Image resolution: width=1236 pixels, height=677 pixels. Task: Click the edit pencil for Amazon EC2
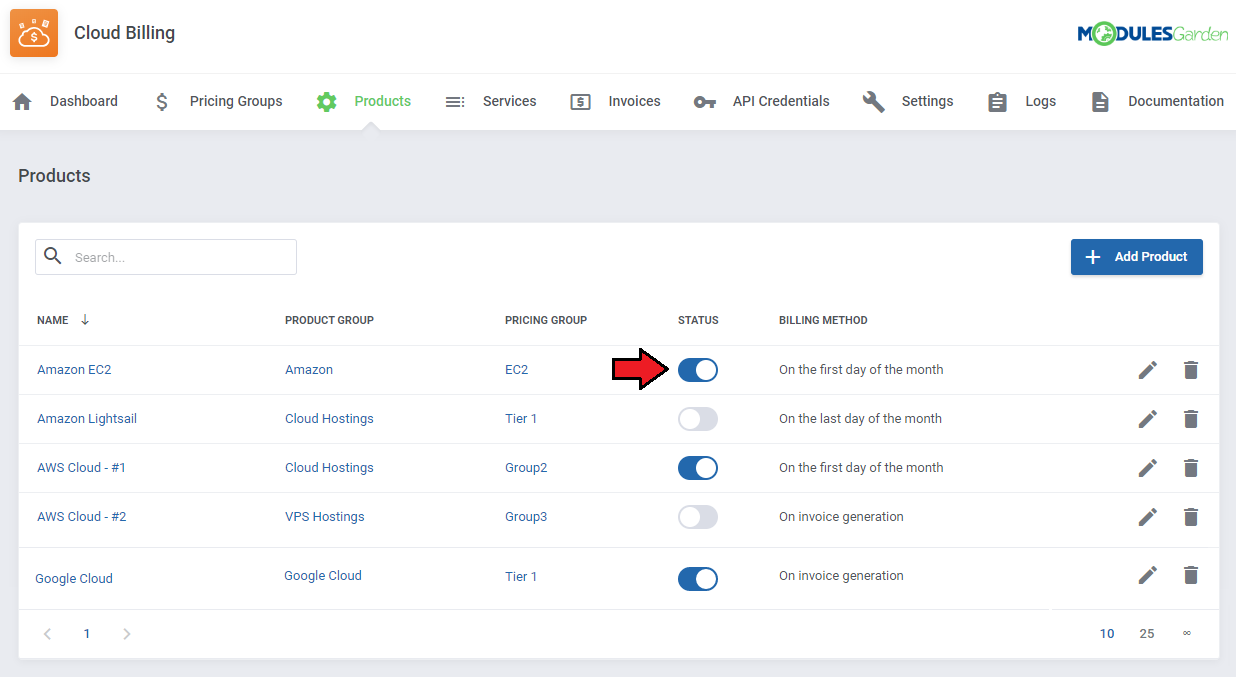pyautogui.click(x=1147, y=370)
